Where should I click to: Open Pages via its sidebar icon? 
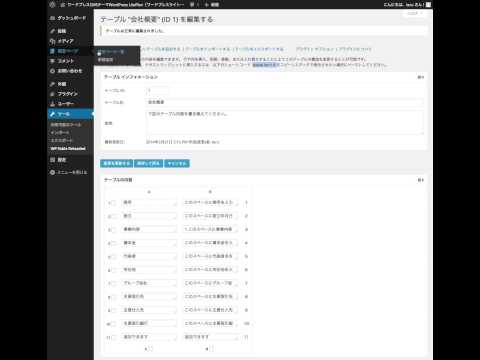52,51
